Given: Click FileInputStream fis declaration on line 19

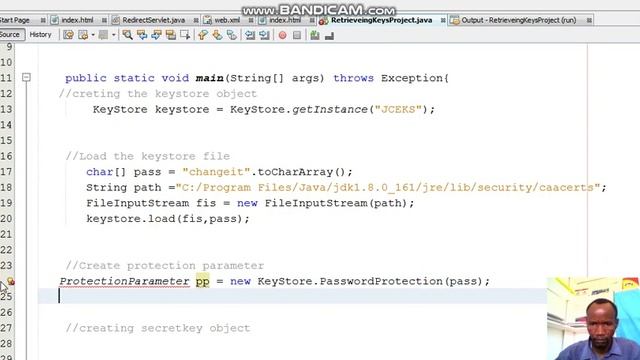Looking at the screenshot, I should pos(250,203).
